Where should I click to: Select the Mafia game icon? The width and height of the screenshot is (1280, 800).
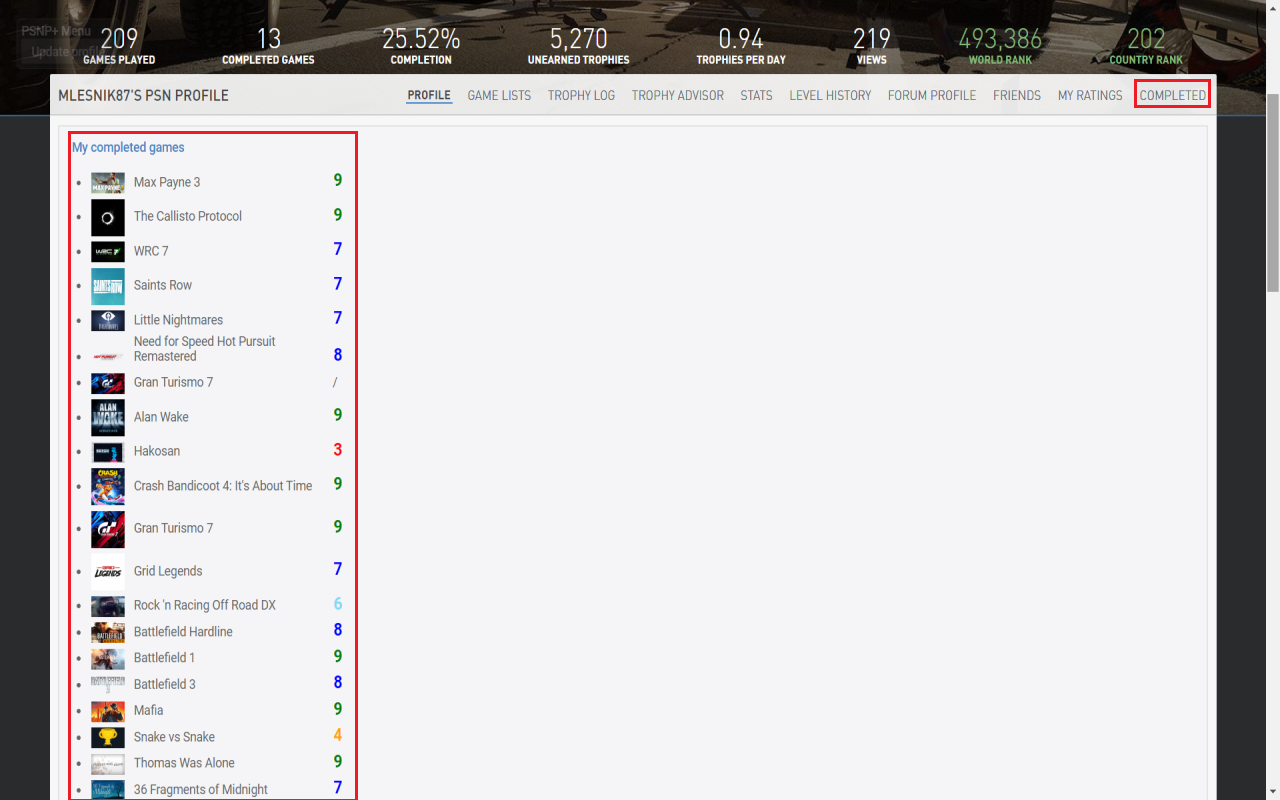(x=108, y=711)
